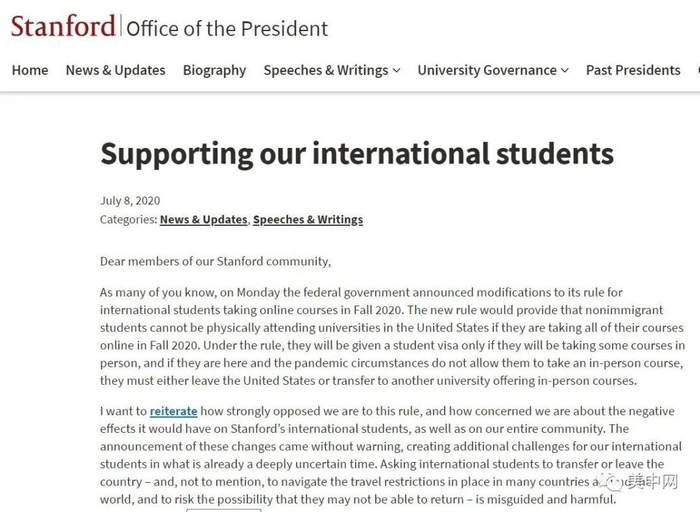The height and width of the screenshot is (512, 700).
Task: Expand the Speeches & Writings chevron arrow
Action: [x=397, y=71]
